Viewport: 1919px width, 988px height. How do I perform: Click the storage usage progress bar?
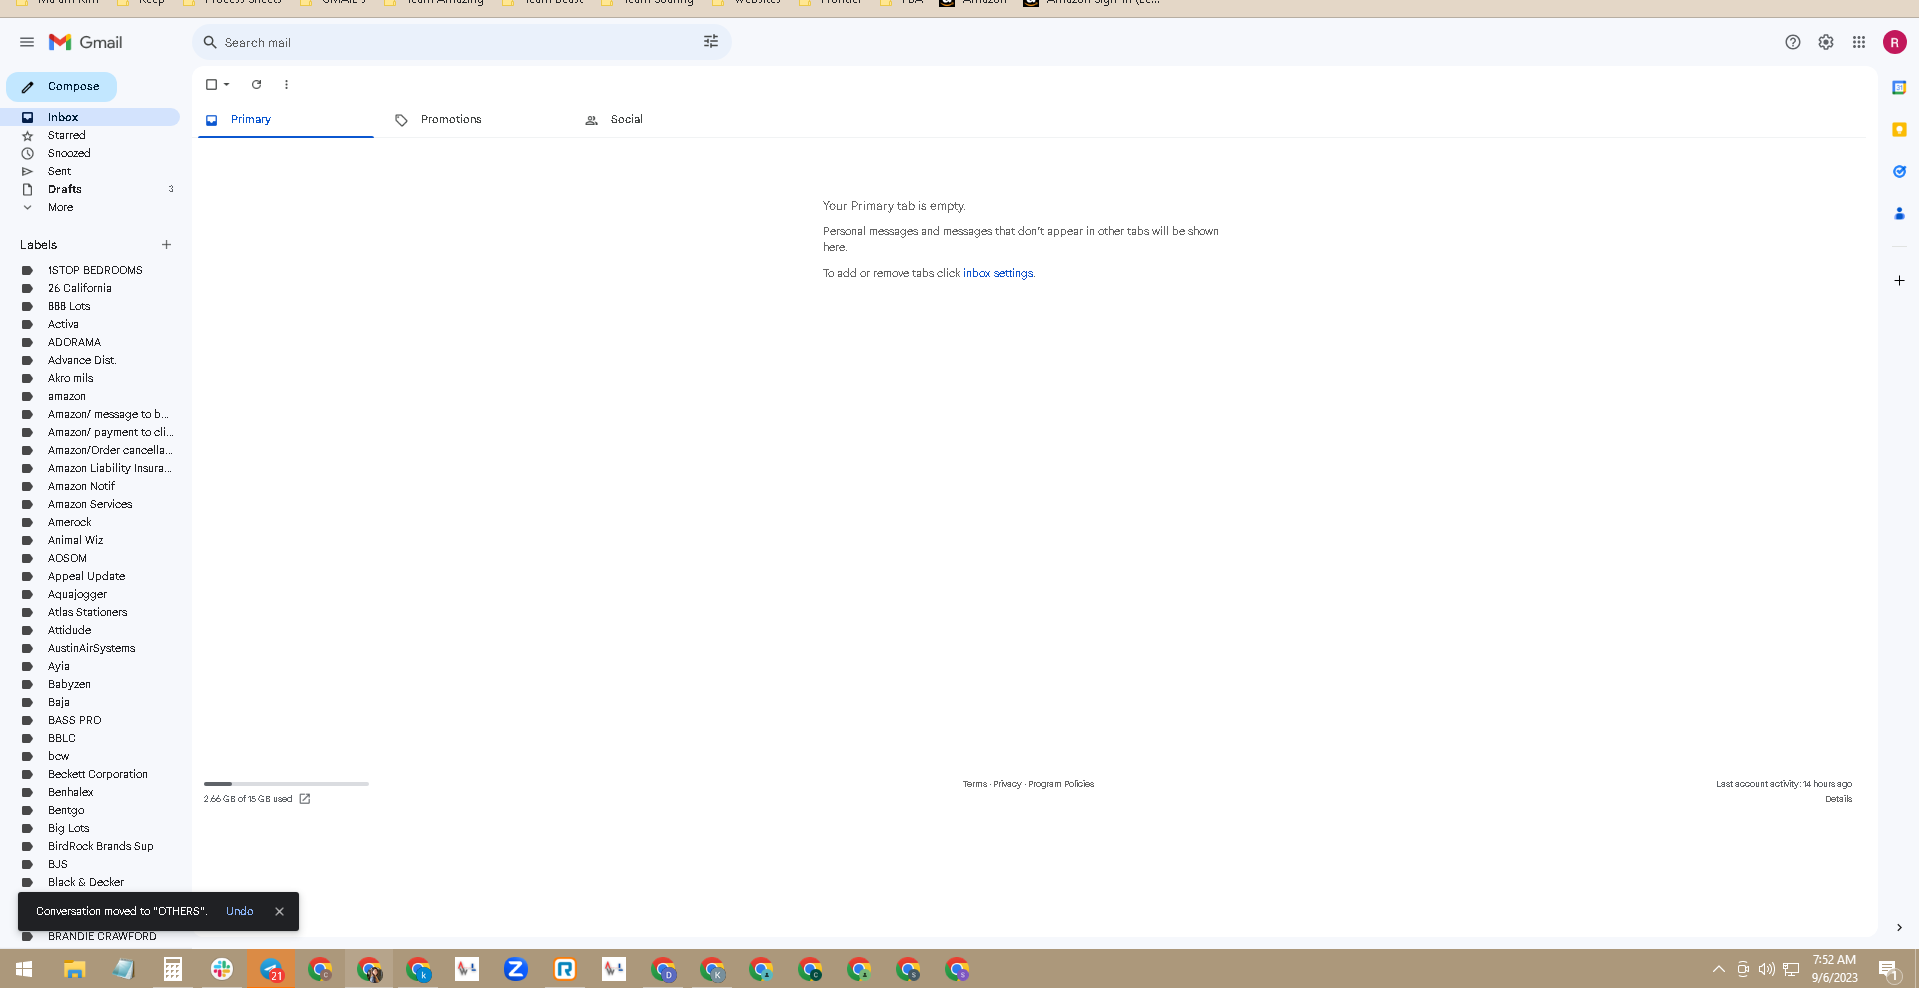(x=286, y=784)
